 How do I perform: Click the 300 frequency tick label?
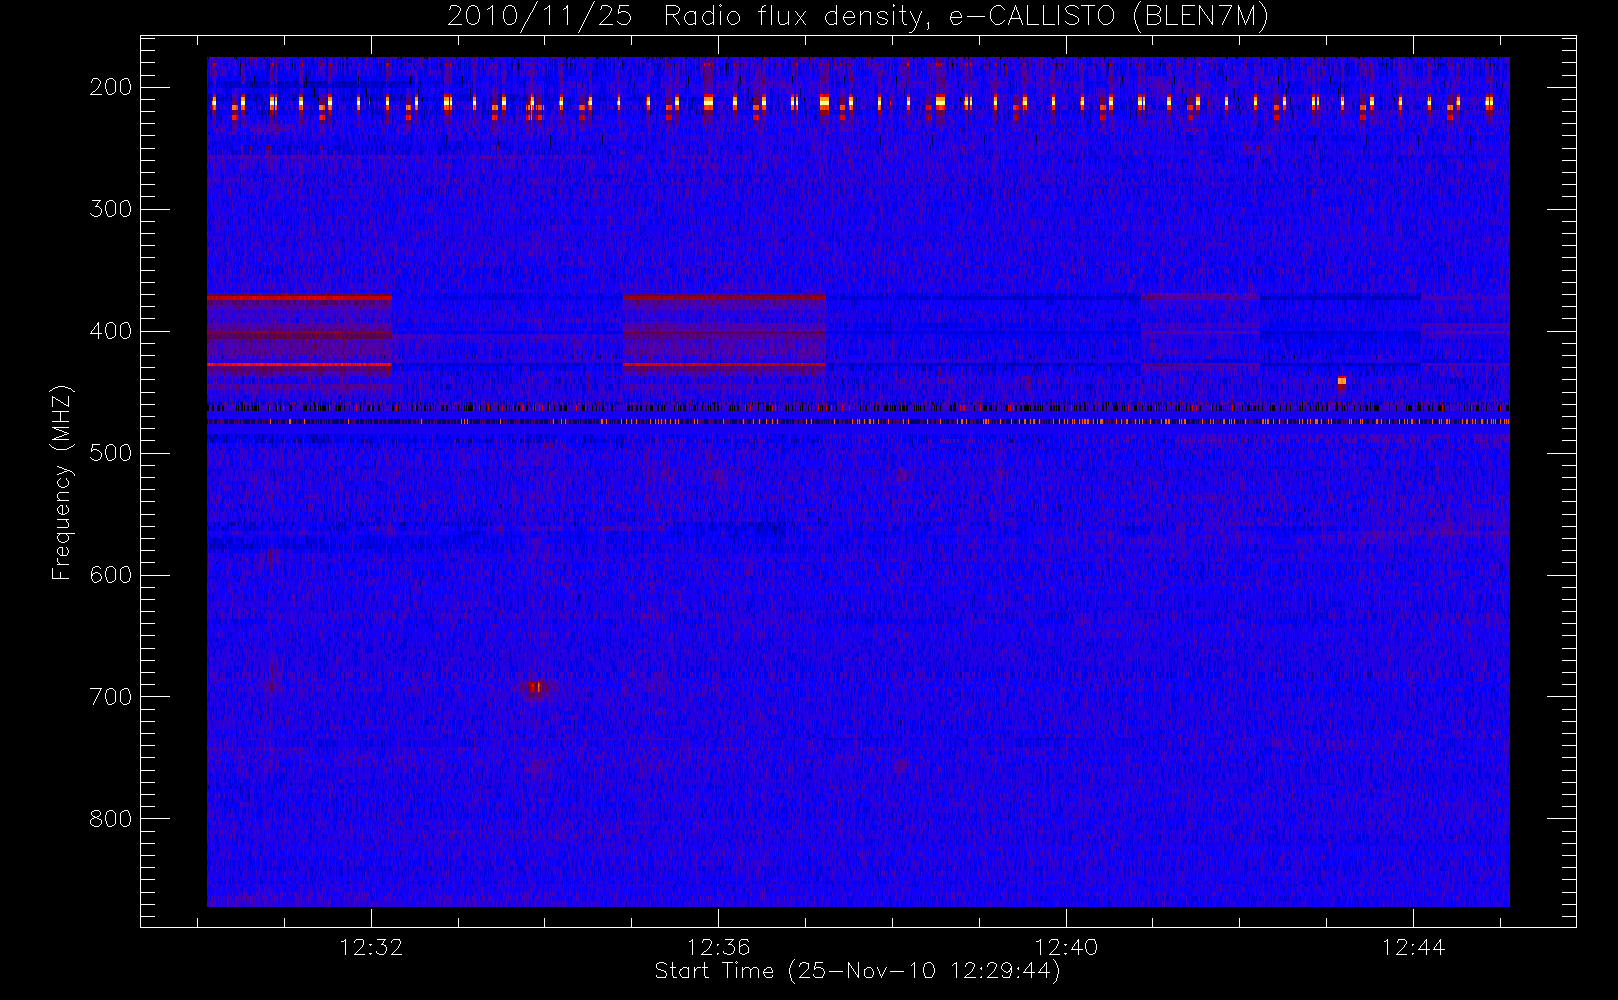click(x=111, y=209)
